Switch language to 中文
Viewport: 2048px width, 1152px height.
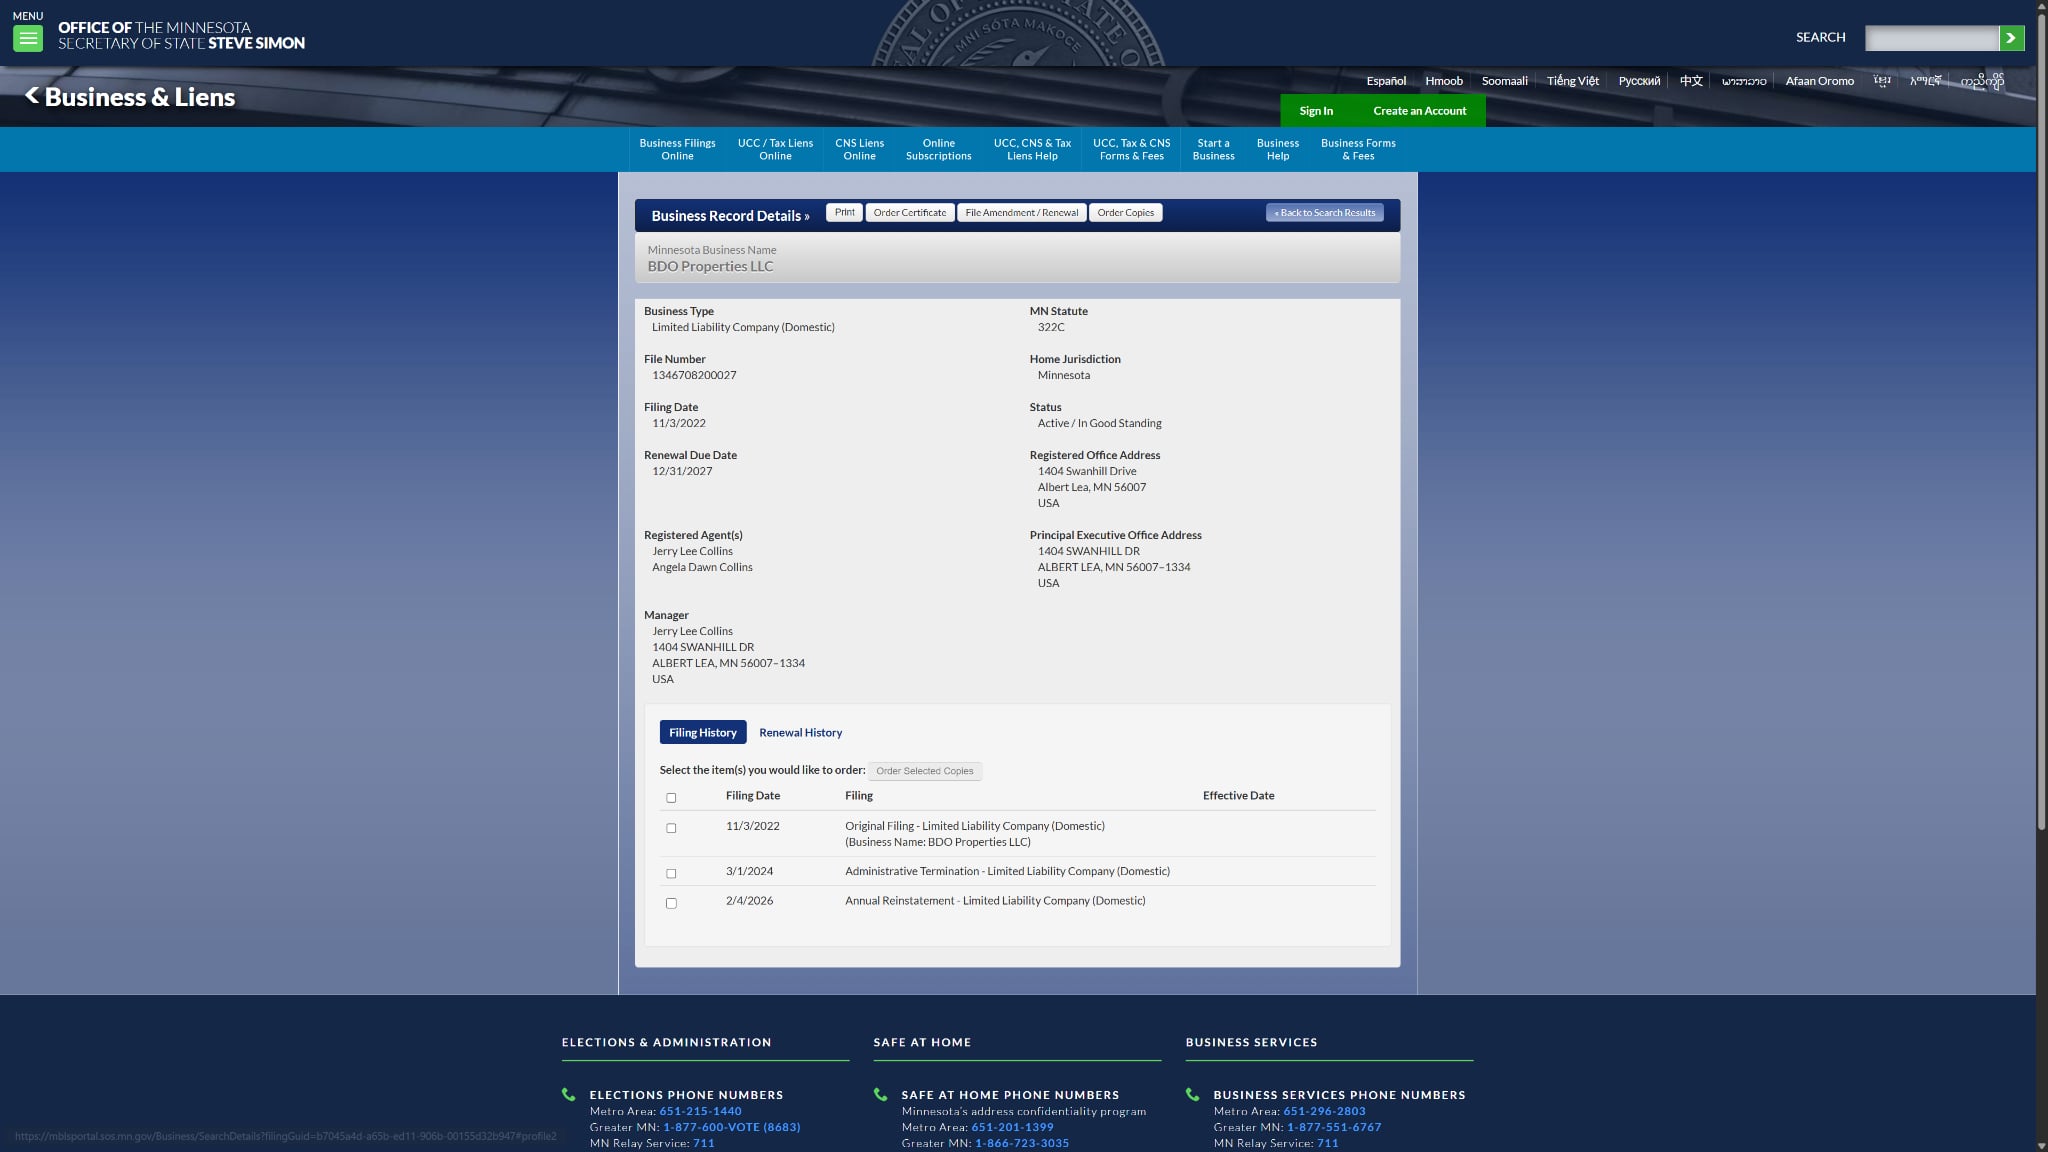pyautogui.click(x=1691, y=81)
